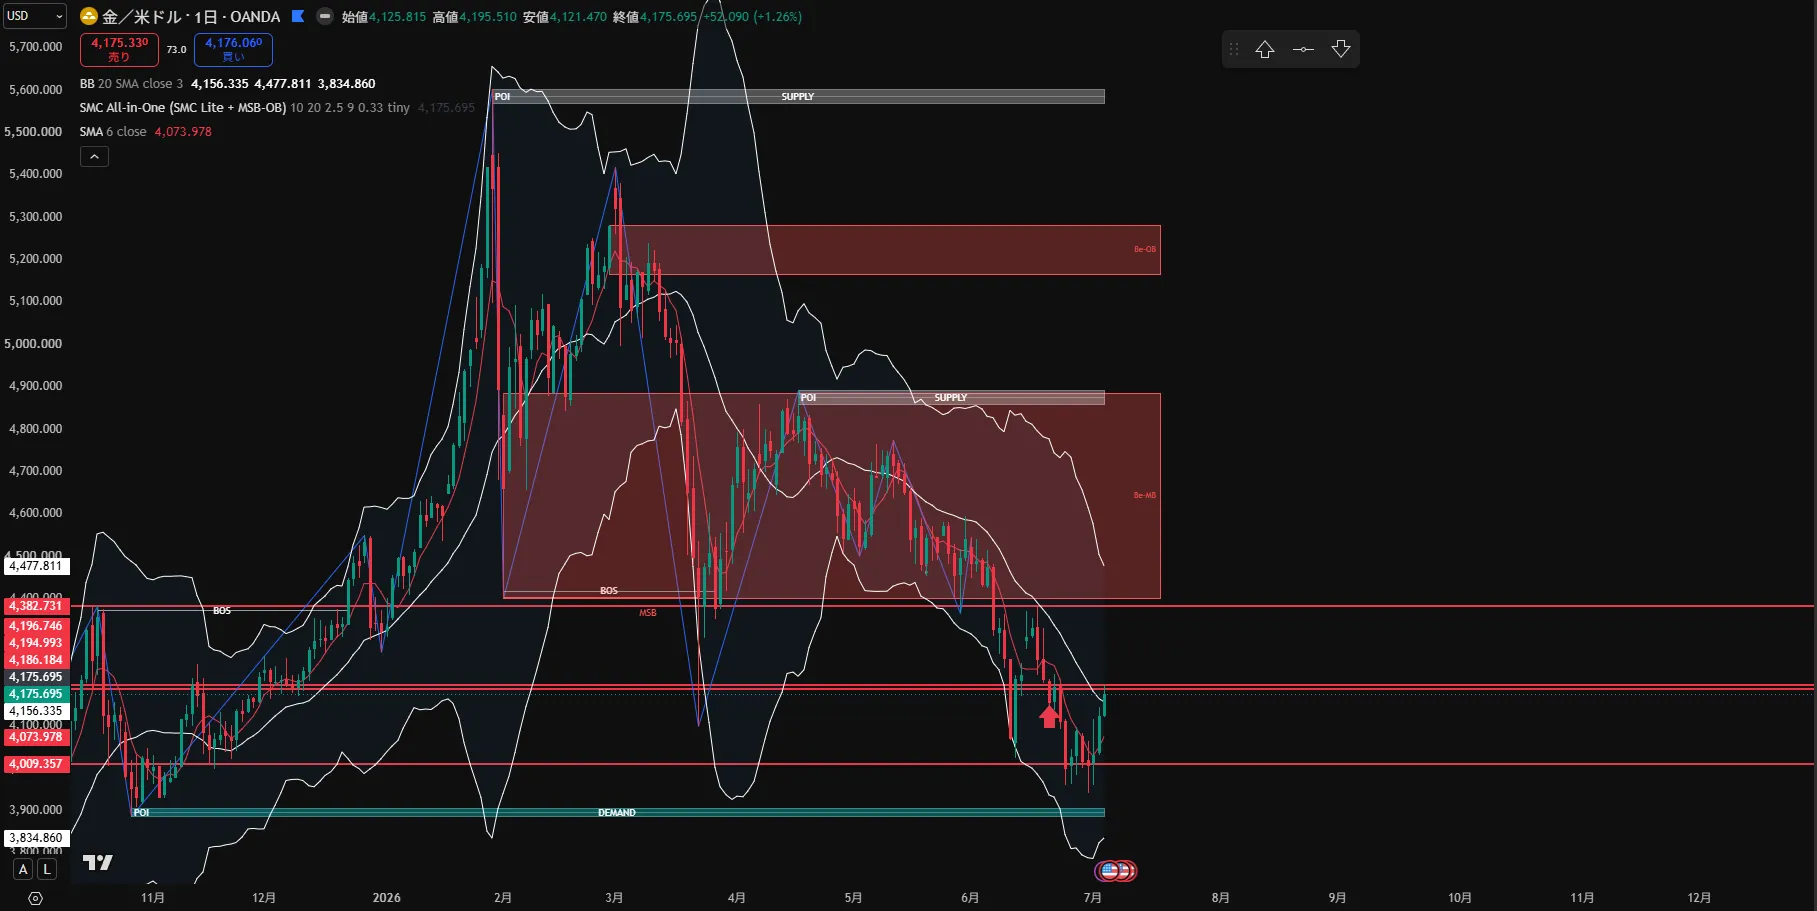
Task: Click the lower SUPPLY zone label
Action: (951, 398)
